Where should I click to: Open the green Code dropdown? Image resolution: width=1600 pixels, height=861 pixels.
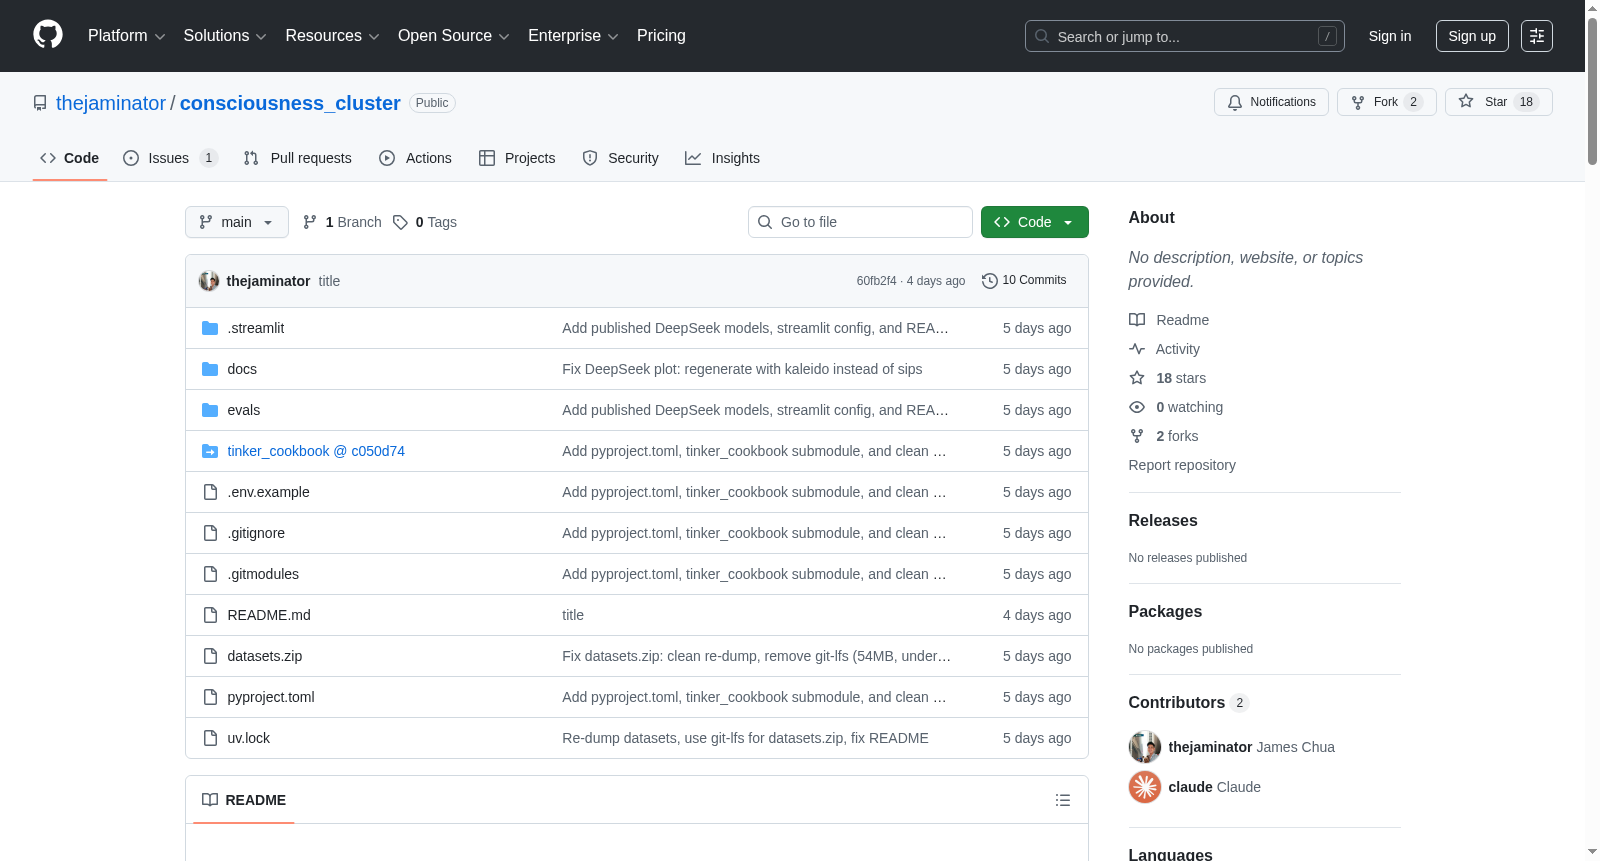click(1035, 222)
